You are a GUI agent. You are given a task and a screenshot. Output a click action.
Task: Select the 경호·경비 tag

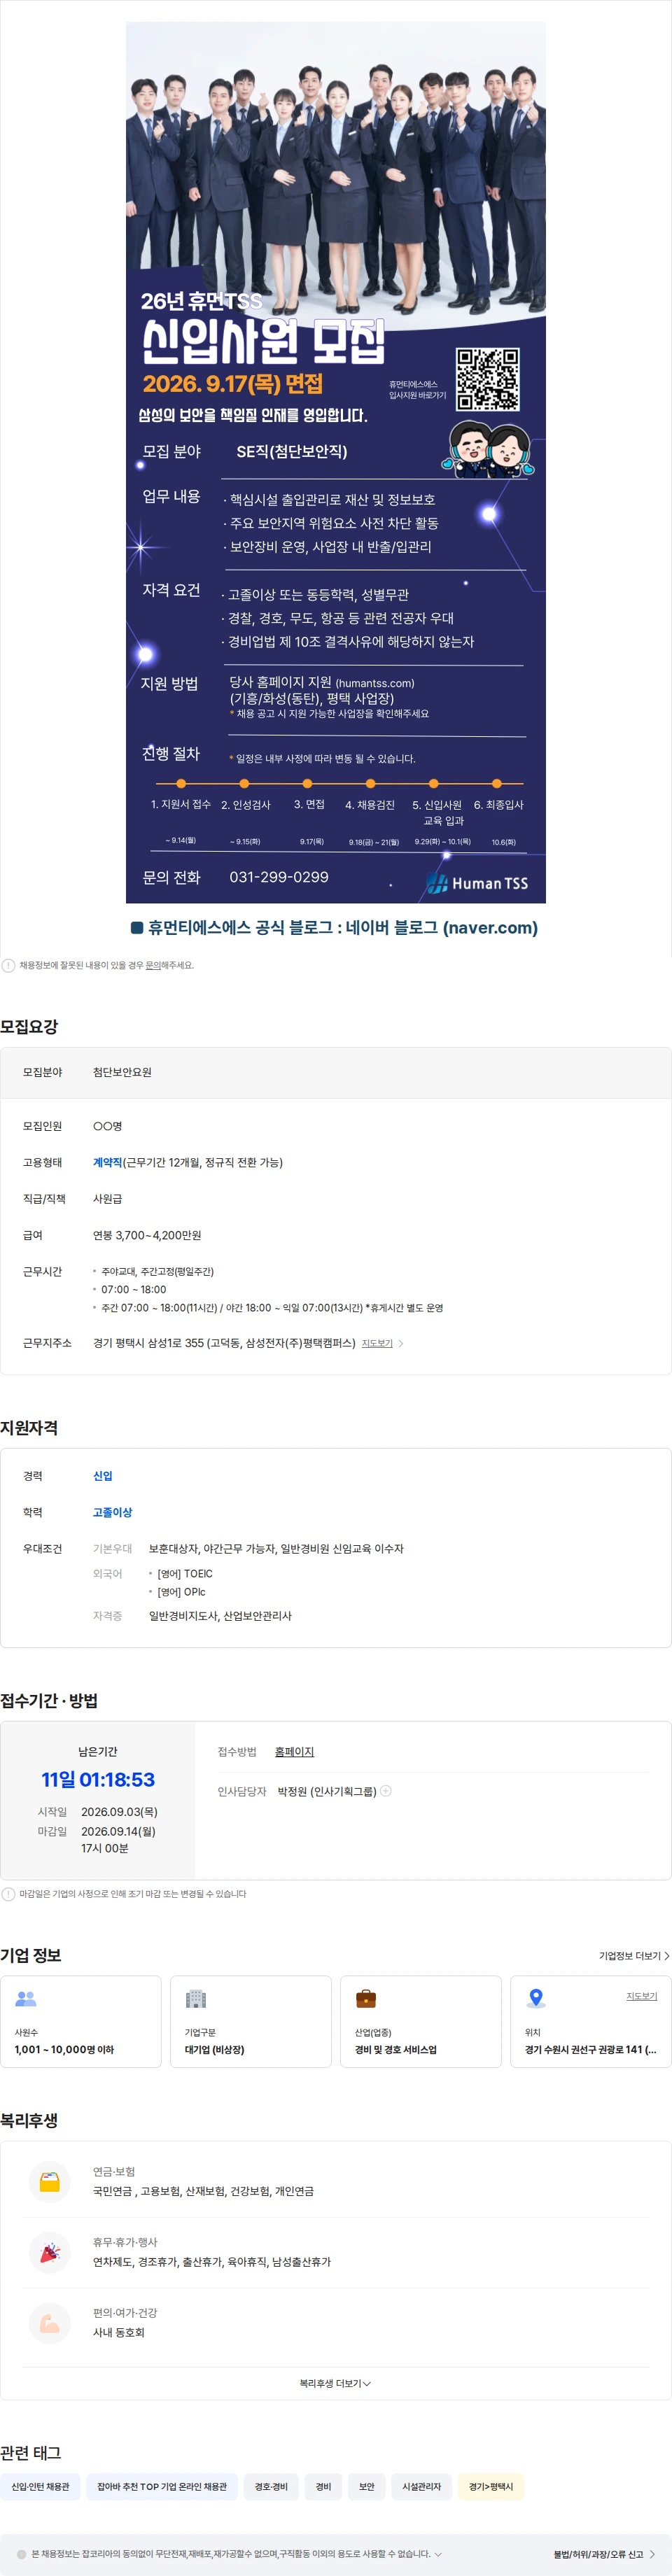point(271,2486)
